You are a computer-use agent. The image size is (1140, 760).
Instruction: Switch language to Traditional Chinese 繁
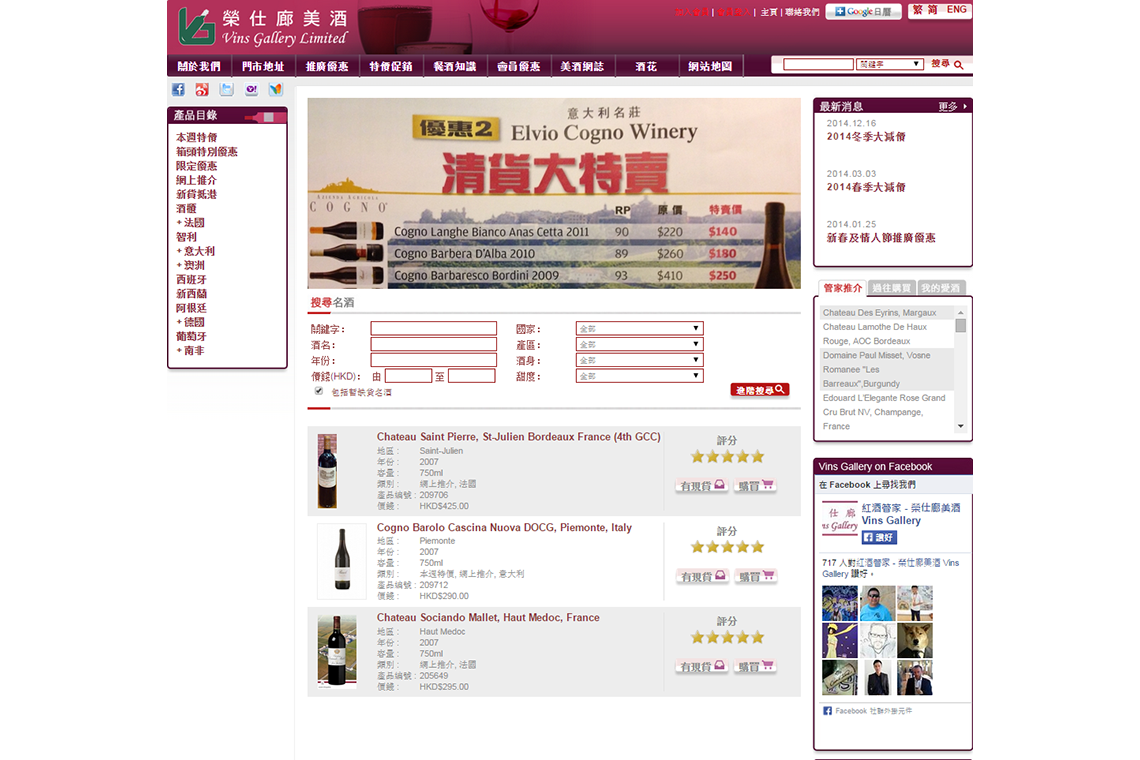(918, 9)
